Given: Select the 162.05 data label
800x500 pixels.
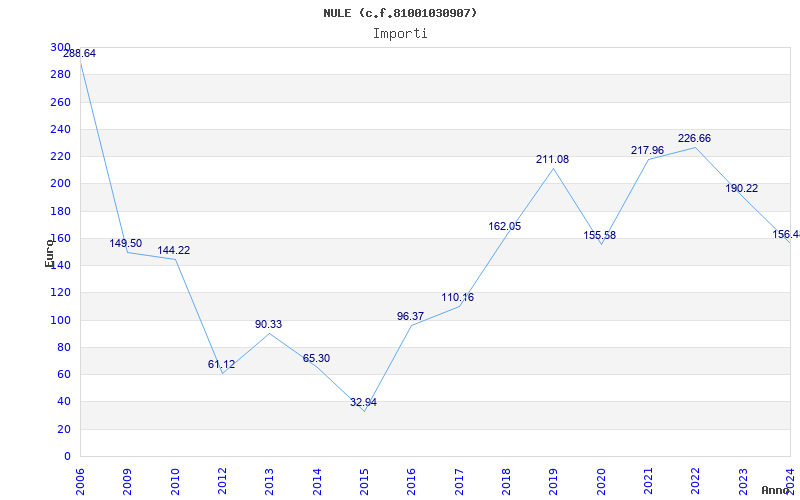Looking at the screenshot, I should pyautogui.click(x=505, y=227).
